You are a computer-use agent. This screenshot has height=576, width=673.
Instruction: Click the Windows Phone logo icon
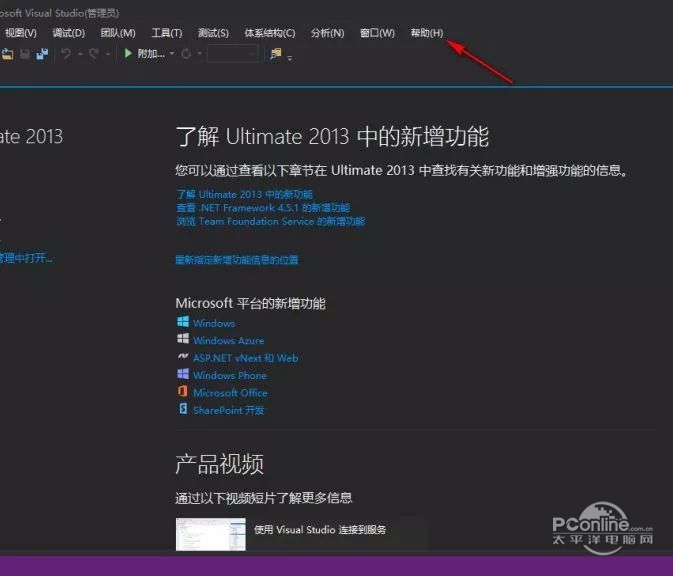click(x=183, y=373)
